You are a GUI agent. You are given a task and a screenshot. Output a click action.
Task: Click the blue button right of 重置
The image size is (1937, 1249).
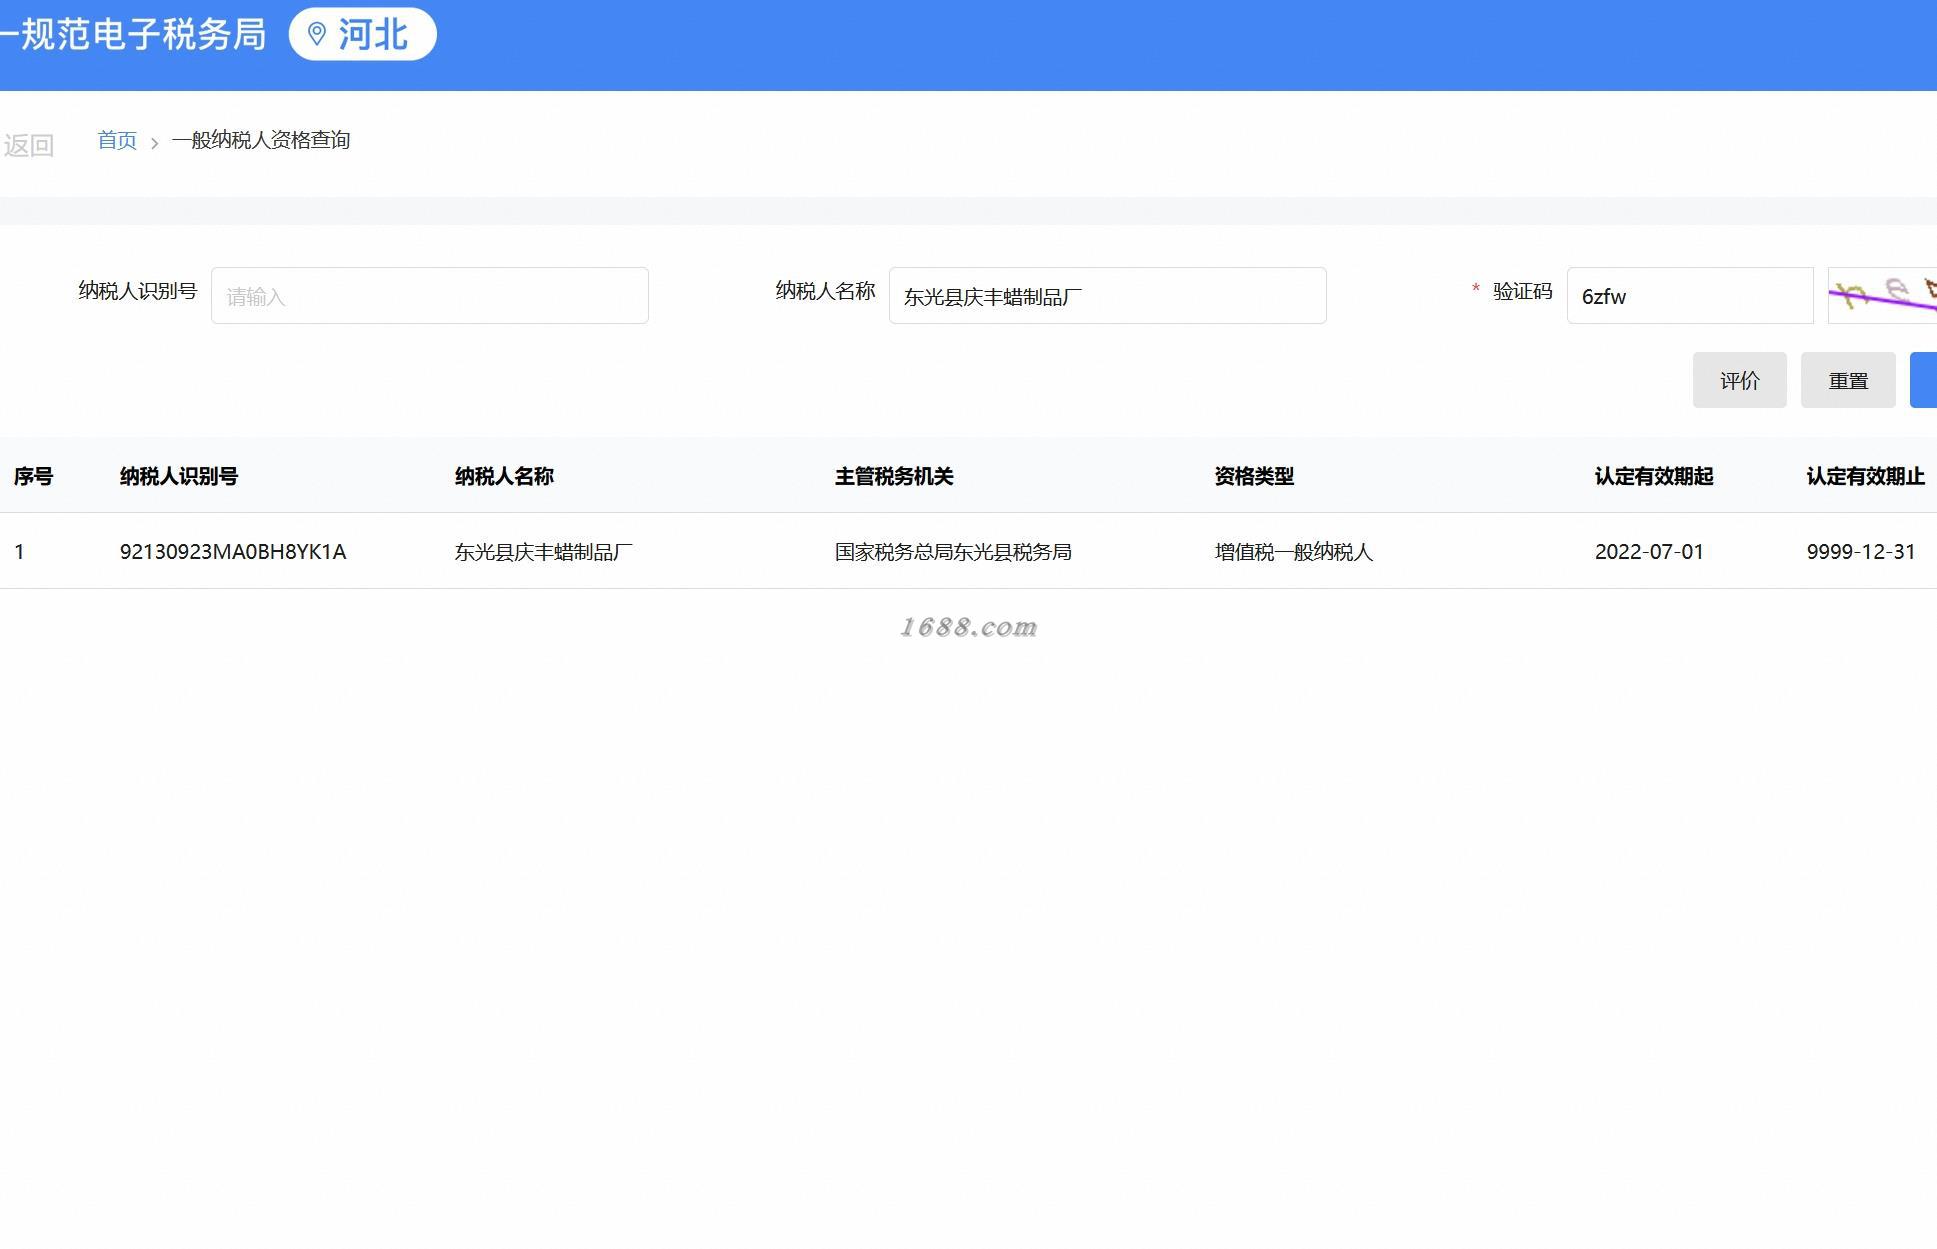(1923, 380)
